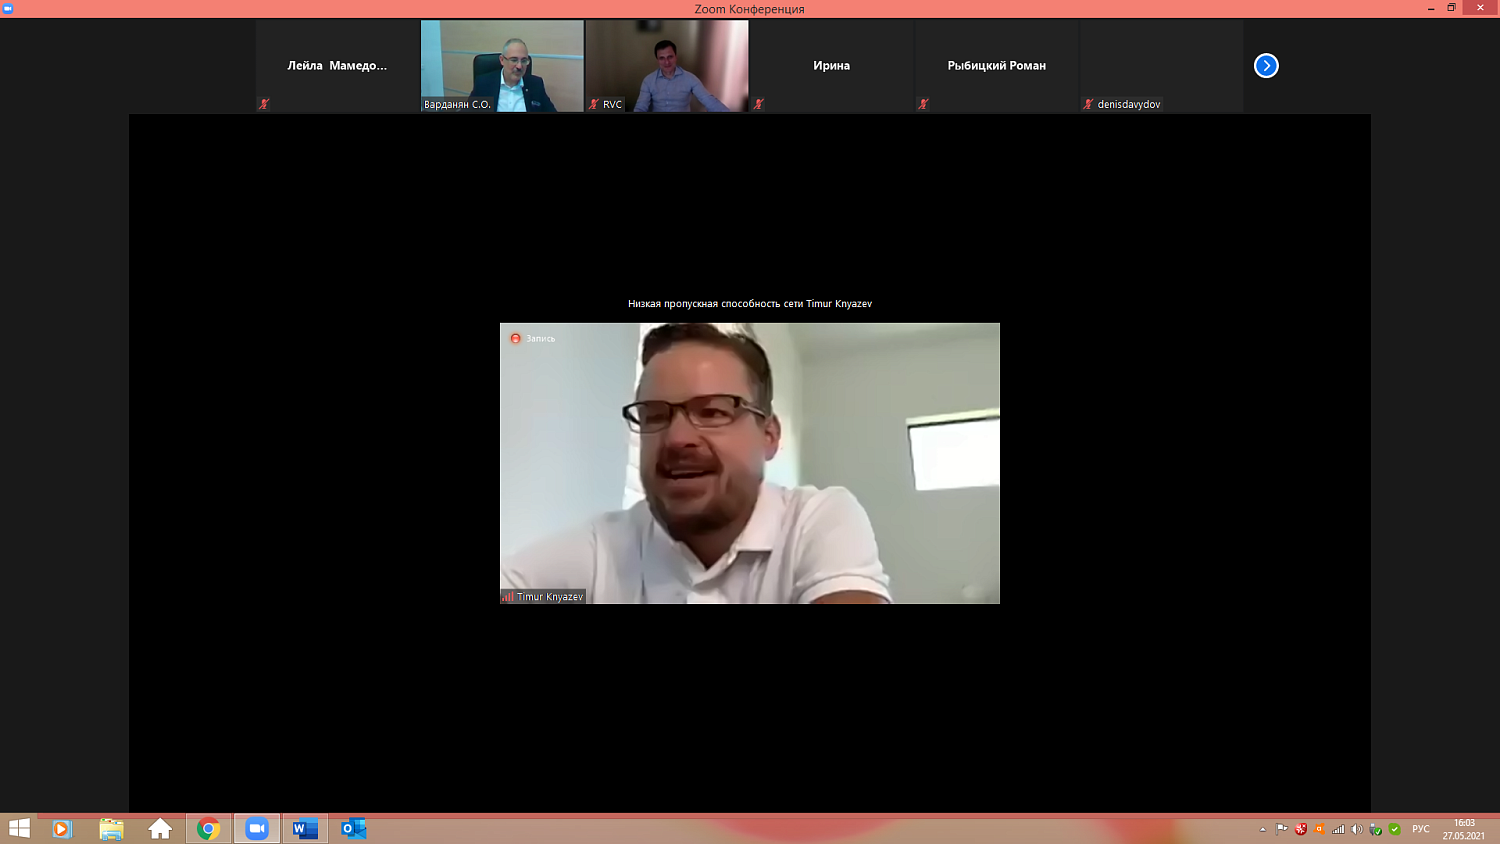Click Timur Knyazev's network signal icon

point(508,597)
